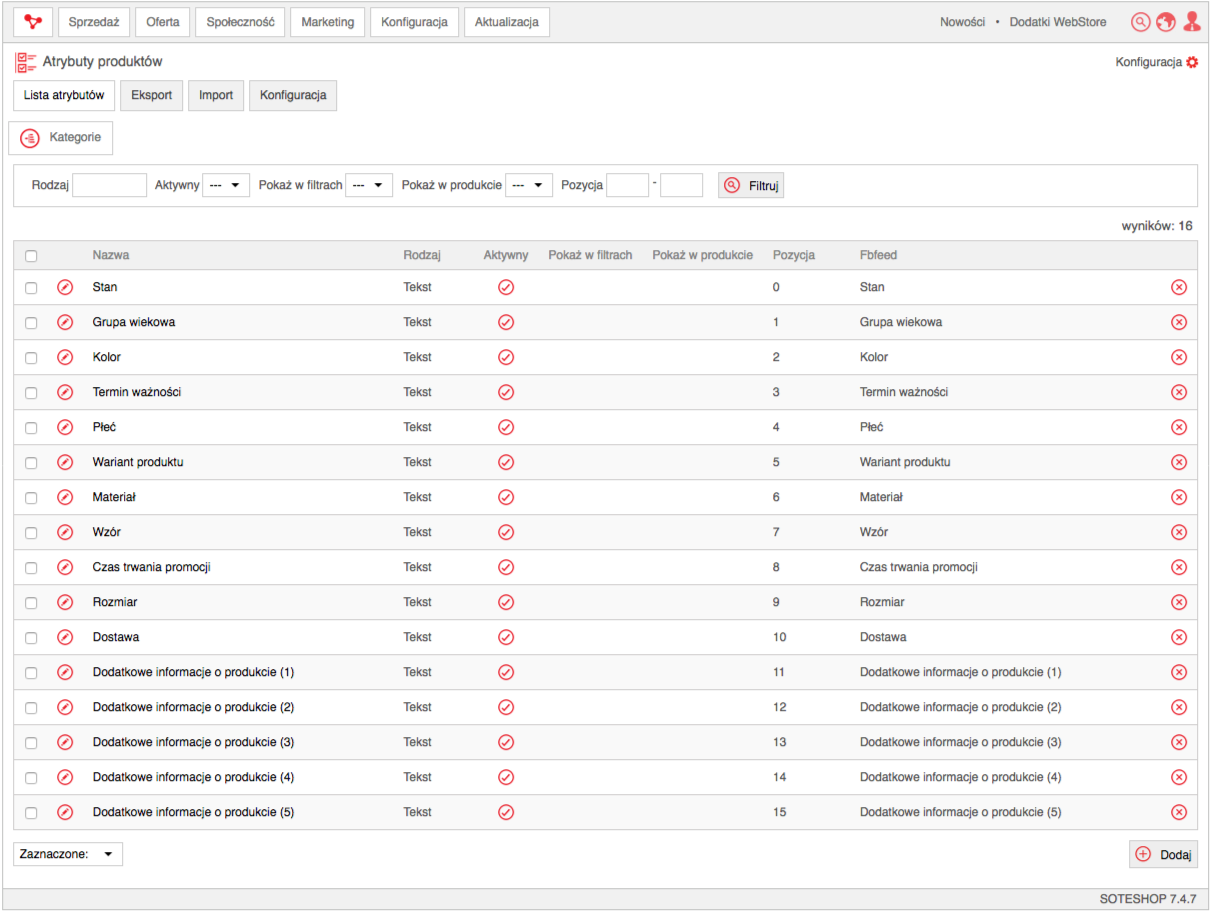Image resolution: width=1212 pixels, height=915 pixels.
Task: Select the Płeć row checkbox
Action: [31, 428]
